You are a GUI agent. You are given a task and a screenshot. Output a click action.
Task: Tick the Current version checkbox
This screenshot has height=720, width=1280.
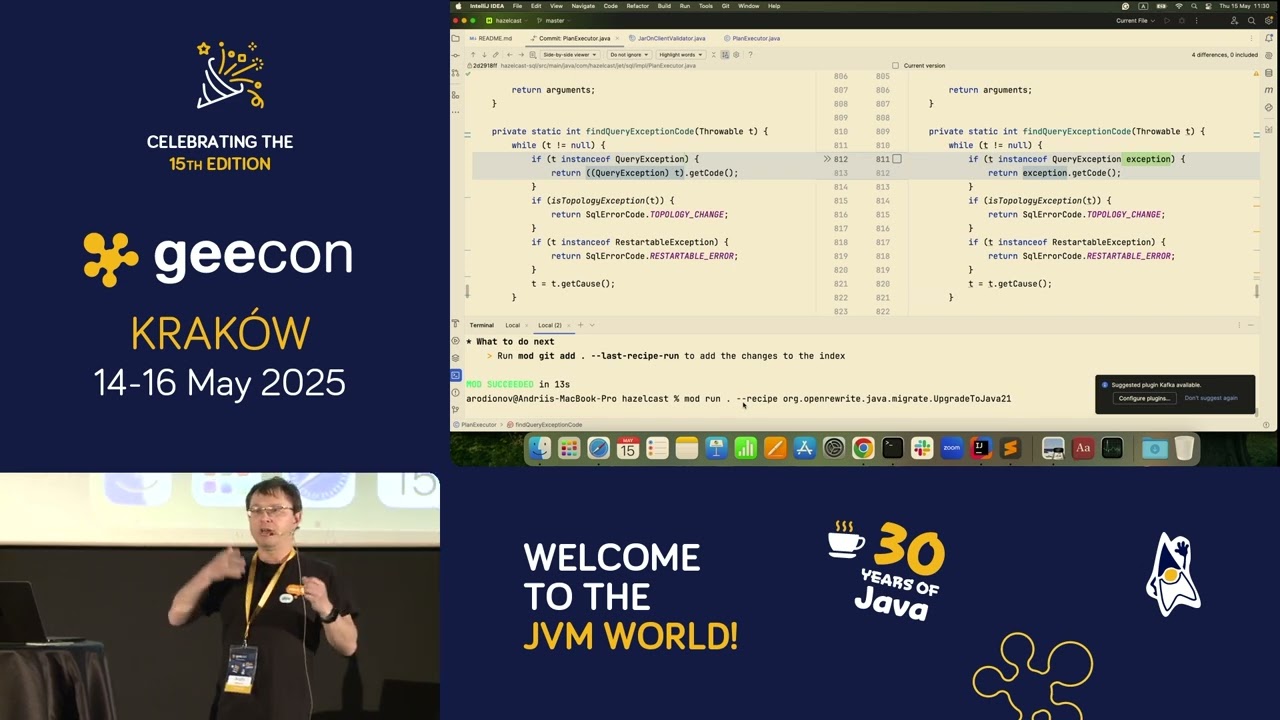[895, 65]
